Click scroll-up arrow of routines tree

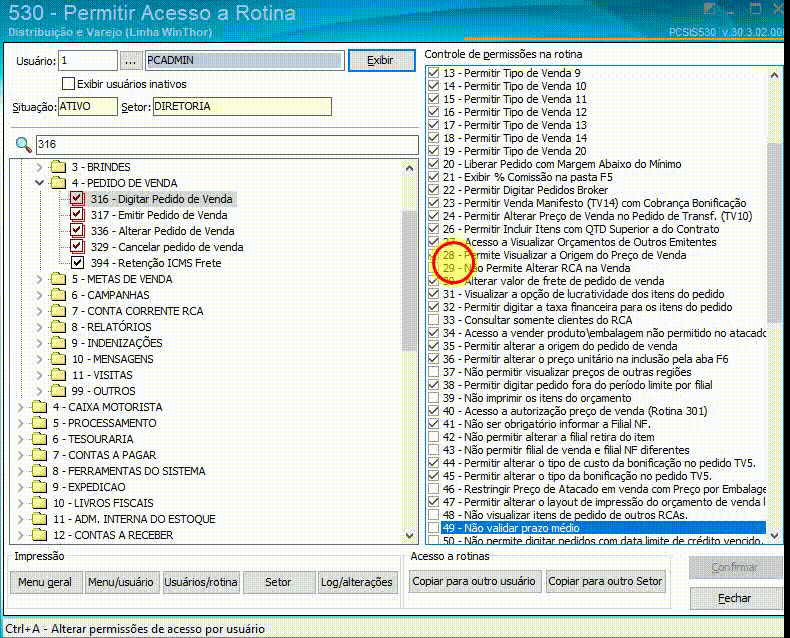(410, 168)
